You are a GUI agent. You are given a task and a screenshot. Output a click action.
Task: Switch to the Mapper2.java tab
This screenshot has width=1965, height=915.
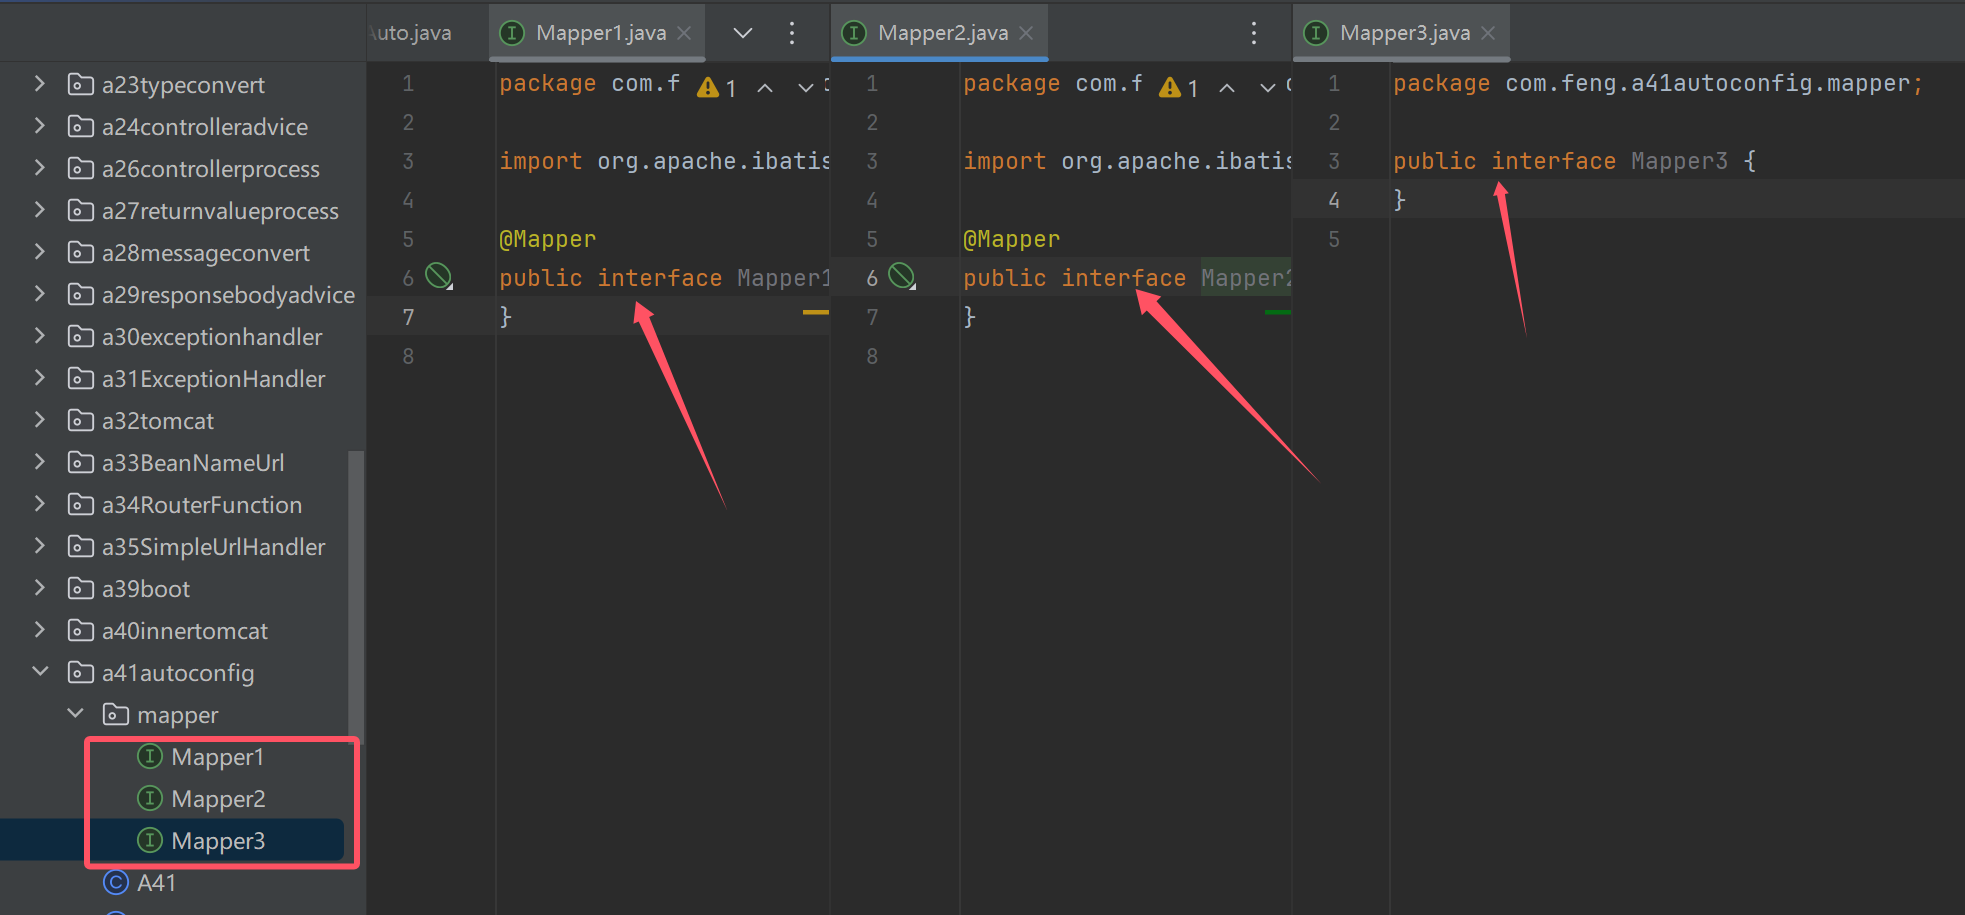click(x=942, y=33)
